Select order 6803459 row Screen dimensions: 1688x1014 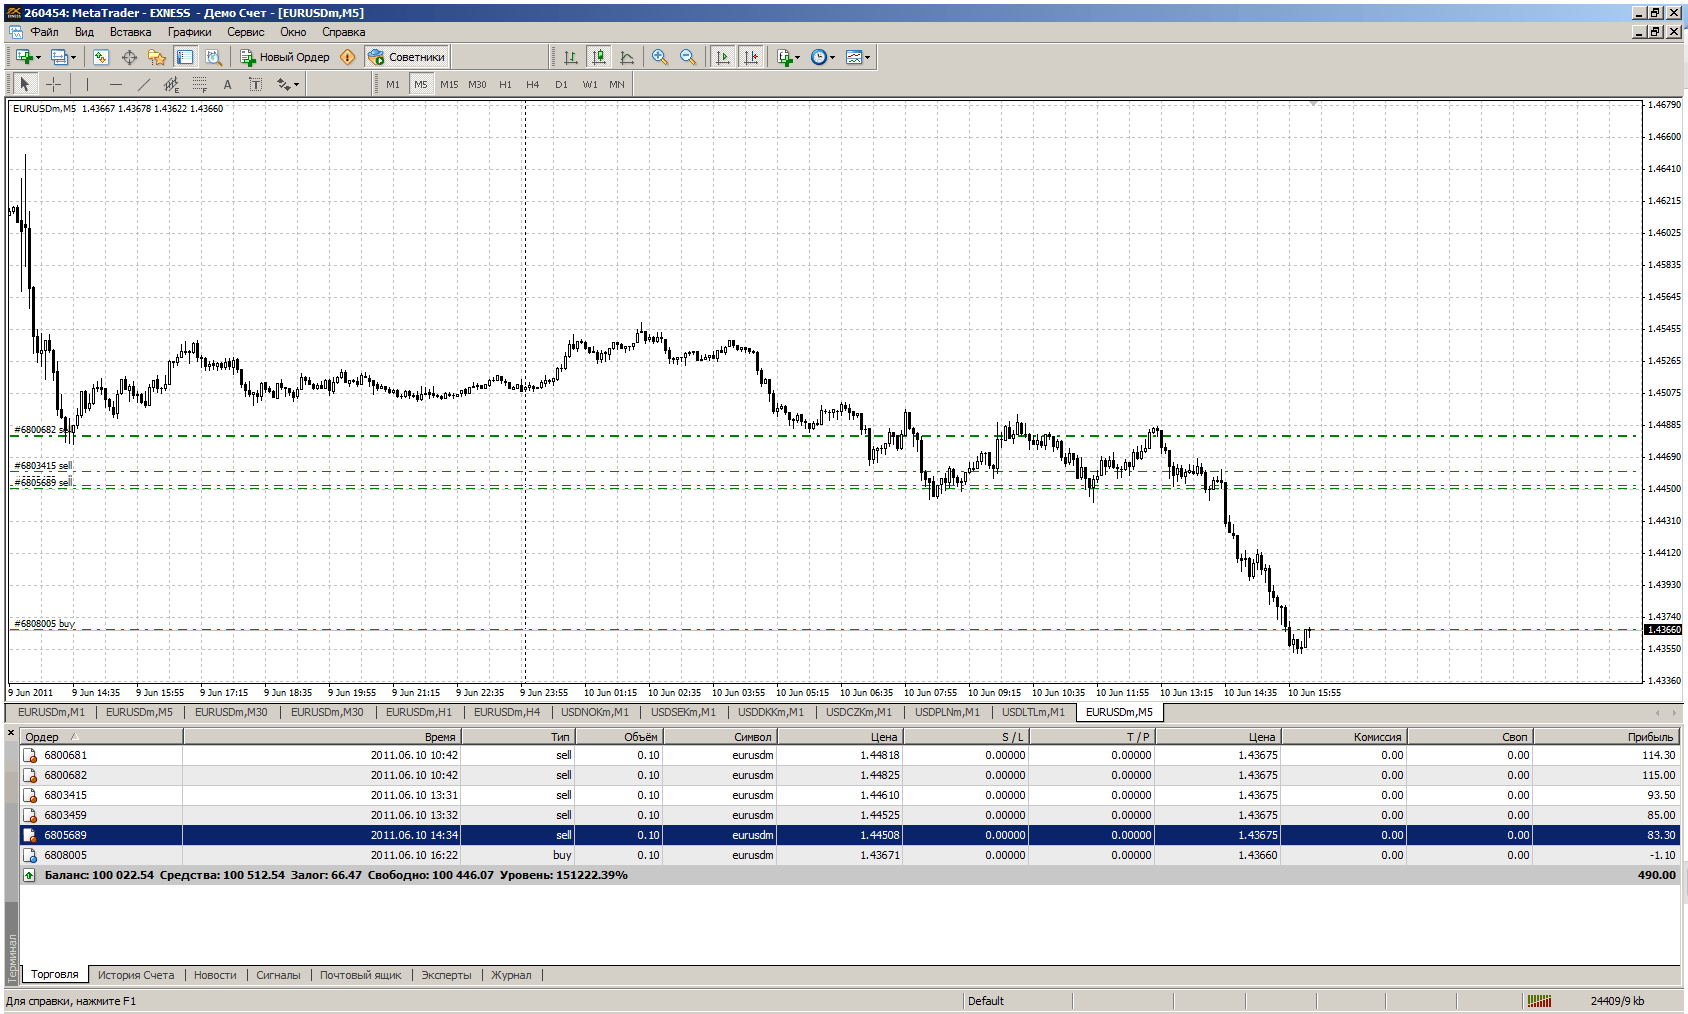click(850, 815)
